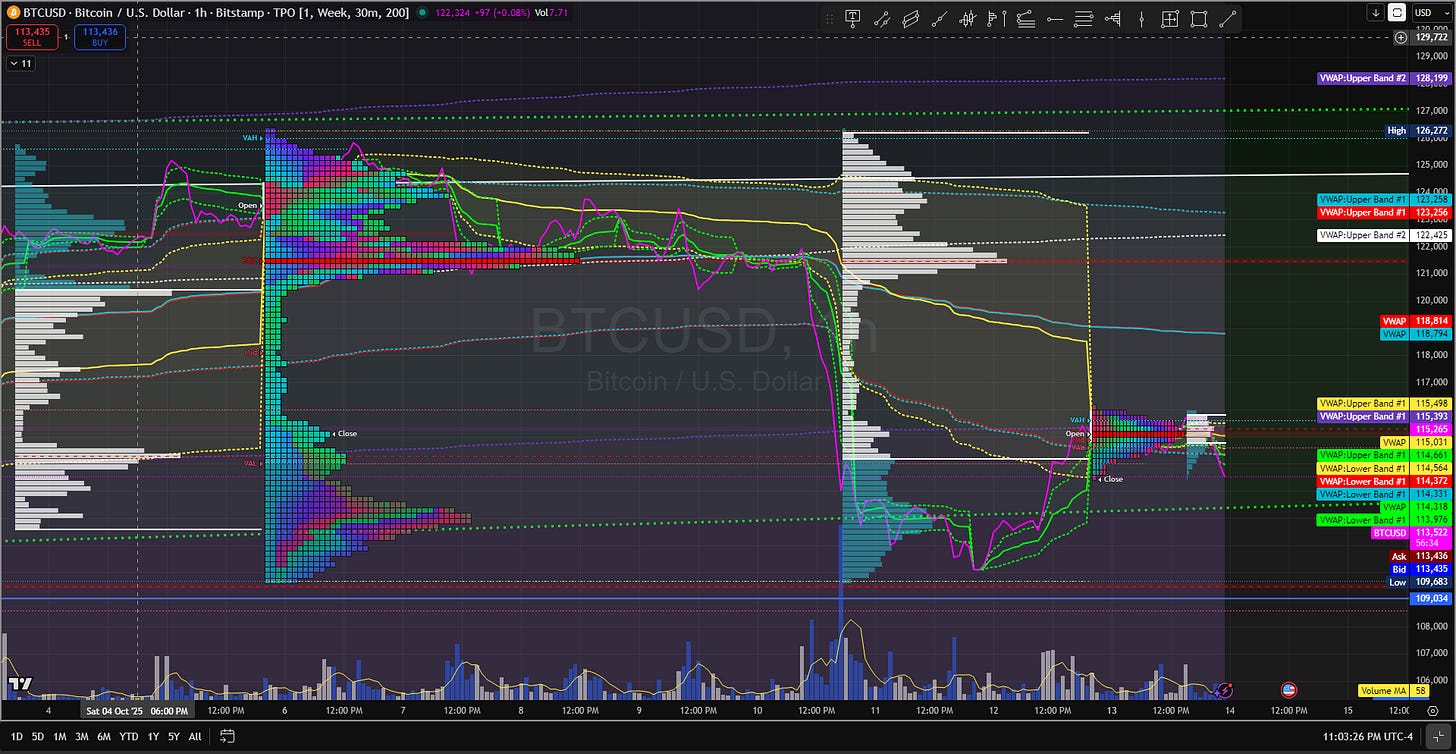The image size is (1456, 754).
Task: Click the Bid 113,435 label
Action: tap(1419, 569)
